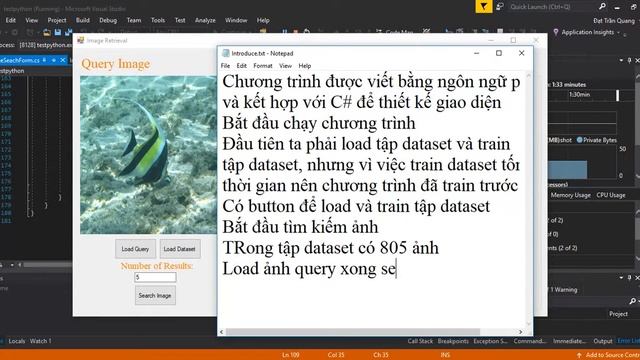Open Visual Studio Help menu

[263, 20]
